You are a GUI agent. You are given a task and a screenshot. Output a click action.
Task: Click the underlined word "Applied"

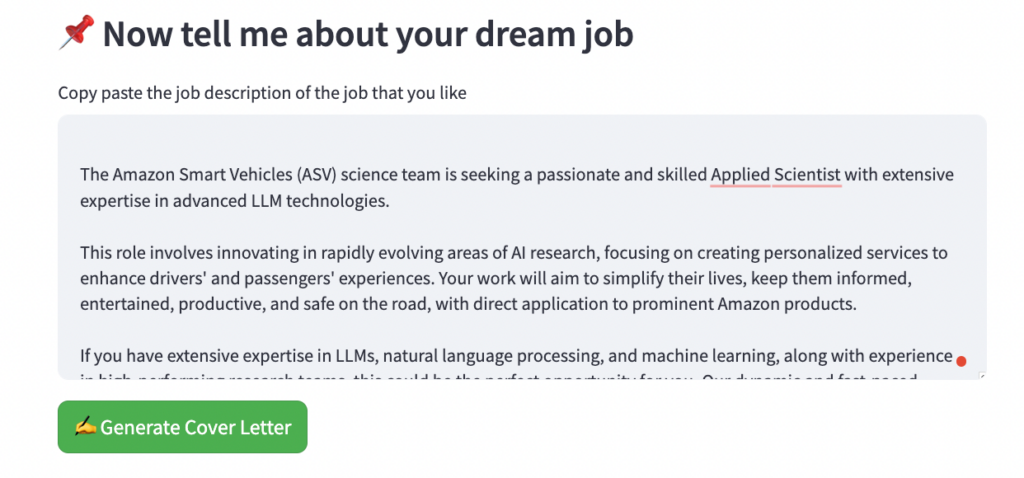pos(740,175)
